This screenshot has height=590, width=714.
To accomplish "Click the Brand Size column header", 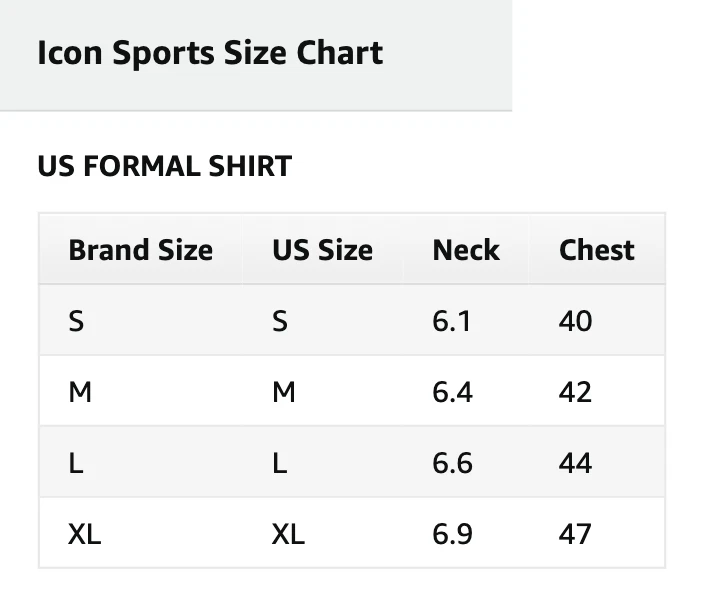I will (x=141, y=250).
